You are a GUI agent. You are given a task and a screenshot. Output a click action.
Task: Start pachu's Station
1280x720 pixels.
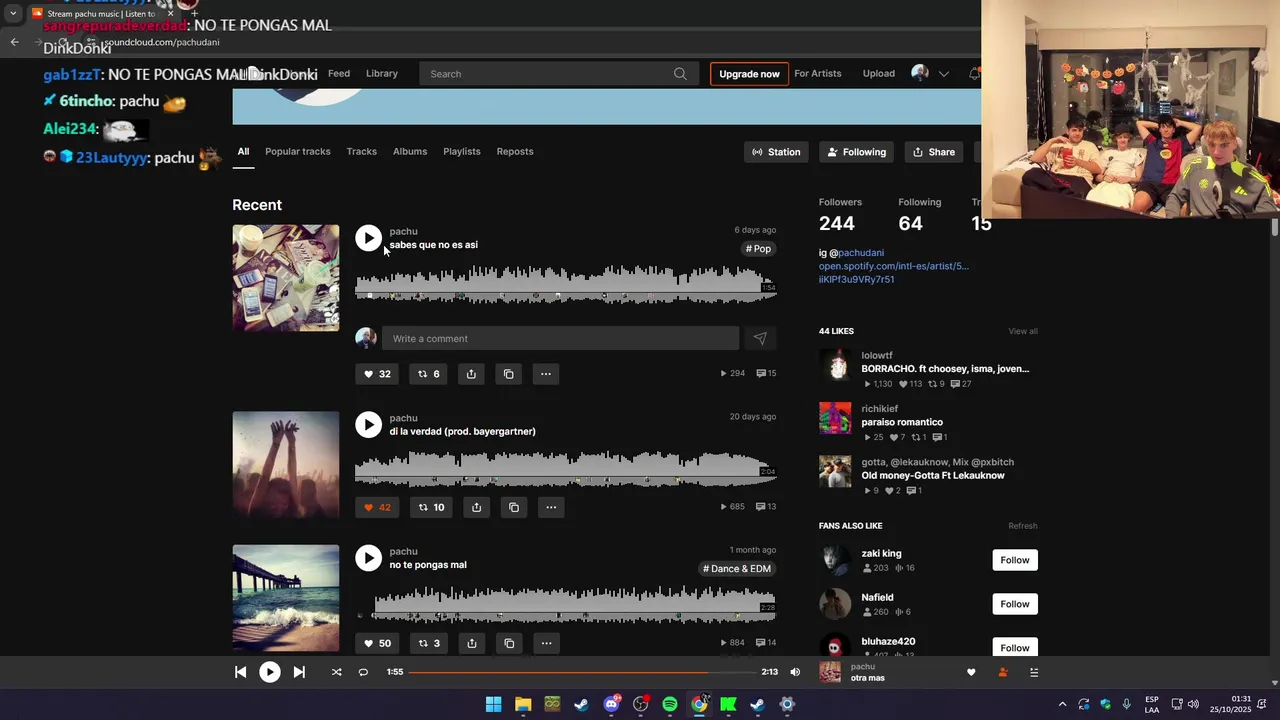tap(777, 152)
